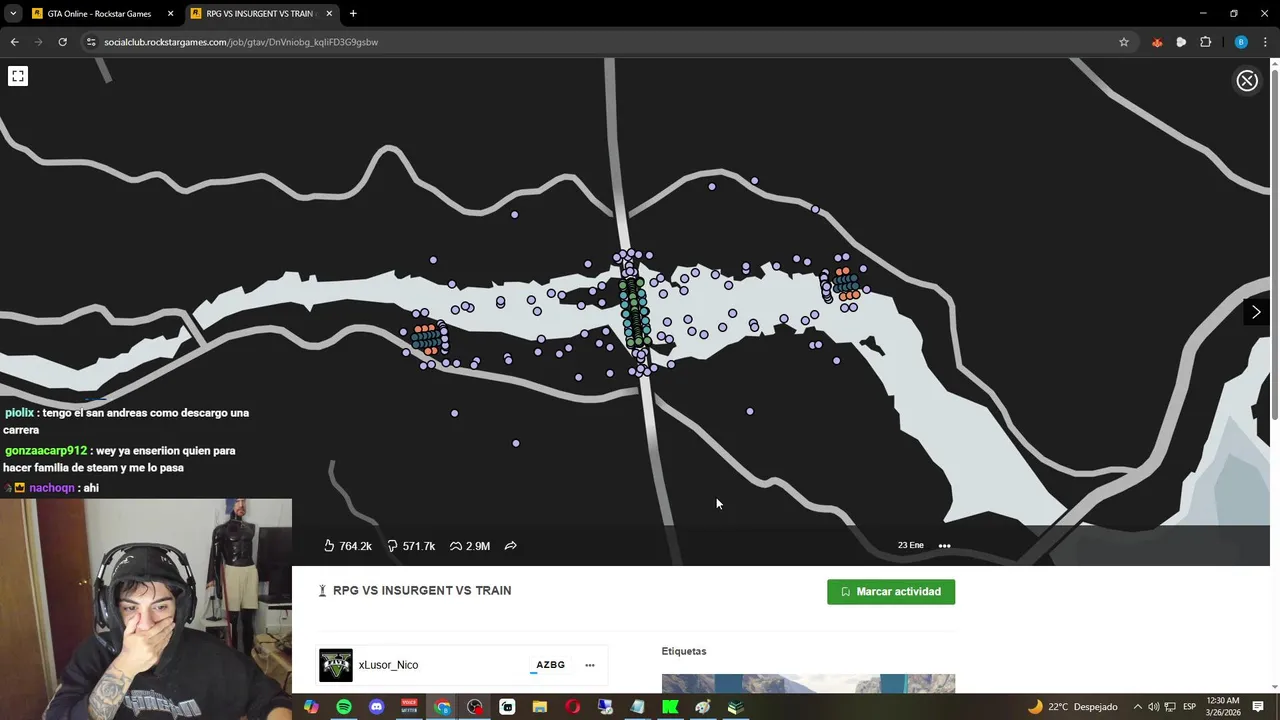The height and width of the screenshot is (720, 1280).
Task: Click the ESP language indicator
Action: 1189,707
